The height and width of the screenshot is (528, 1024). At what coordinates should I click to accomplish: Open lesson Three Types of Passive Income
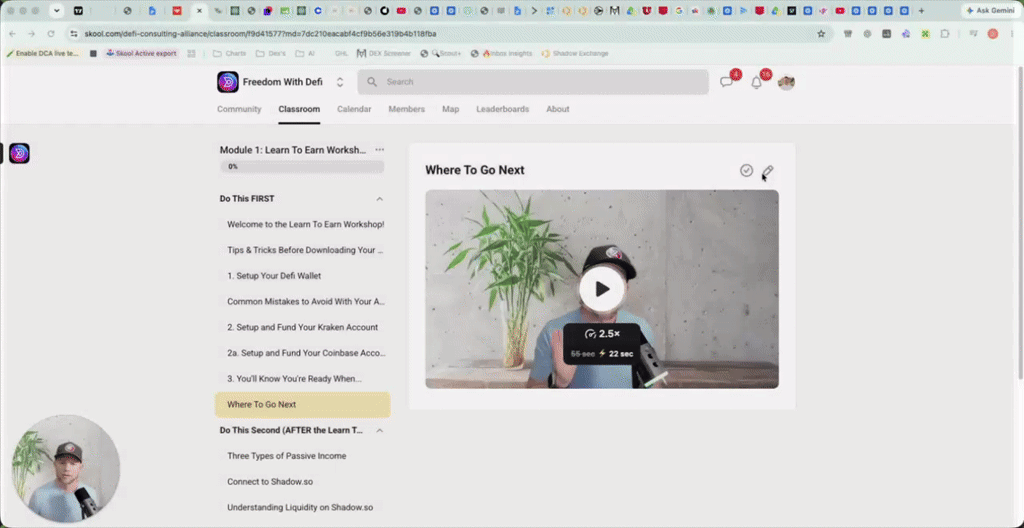tap(303, 456)
